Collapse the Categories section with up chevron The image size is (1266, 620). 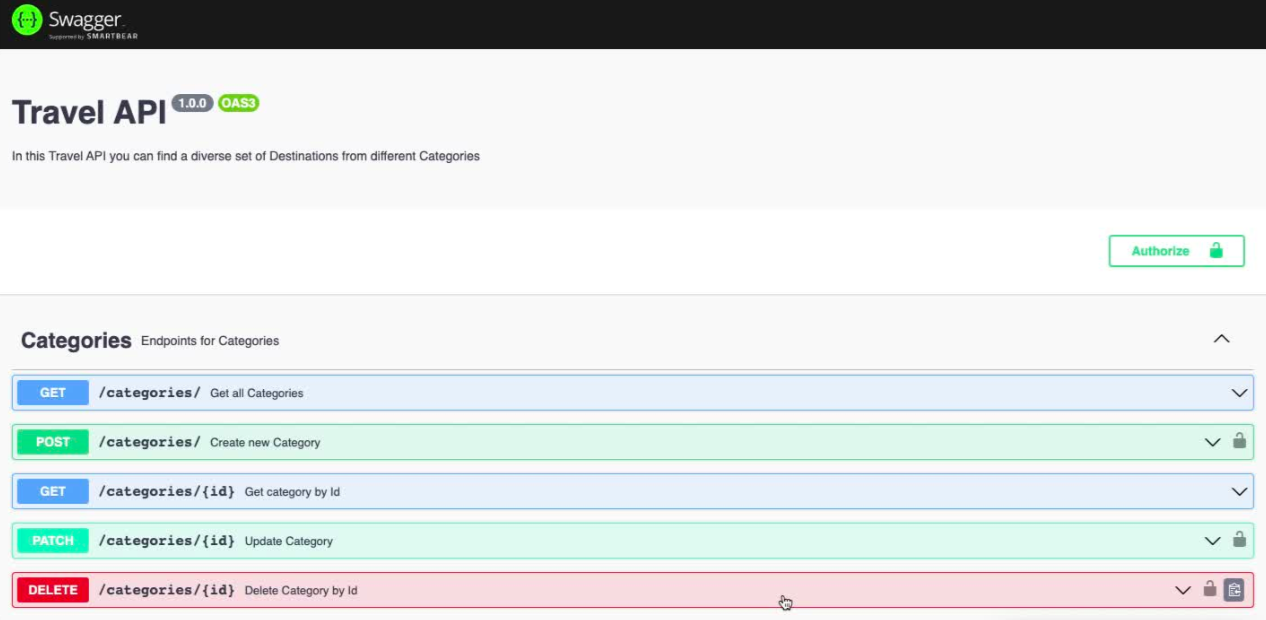pyautogui.click(x=1221, y=339)
